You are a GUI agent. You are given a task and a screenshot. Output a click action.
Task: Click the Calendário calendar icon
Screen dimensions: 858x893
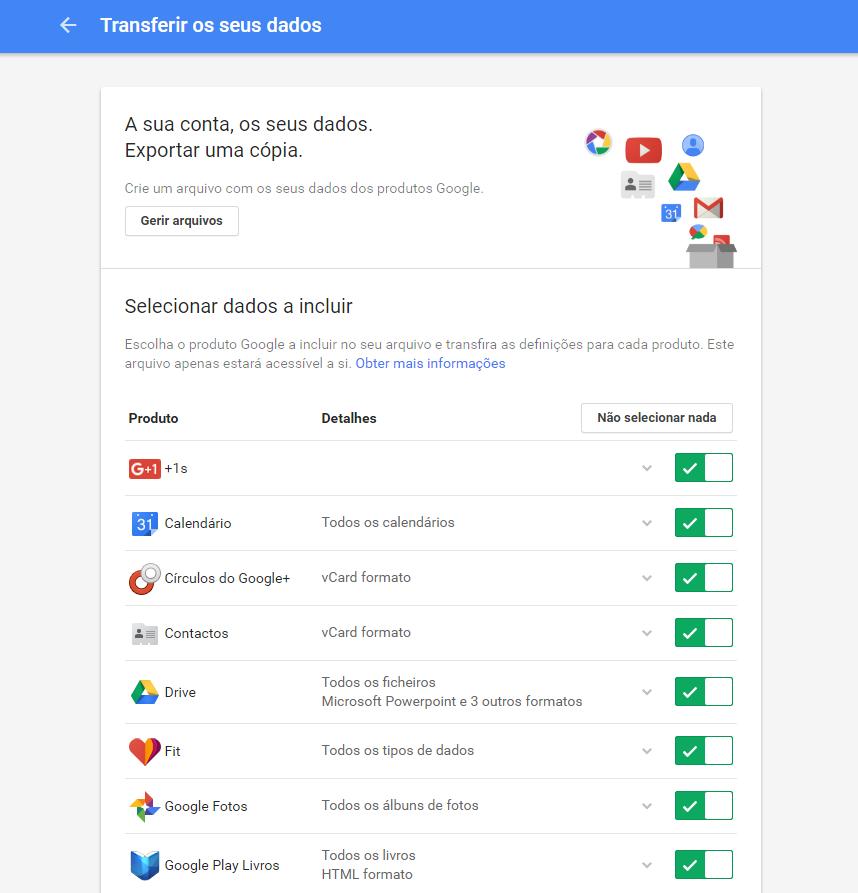[x=144, y=523]
